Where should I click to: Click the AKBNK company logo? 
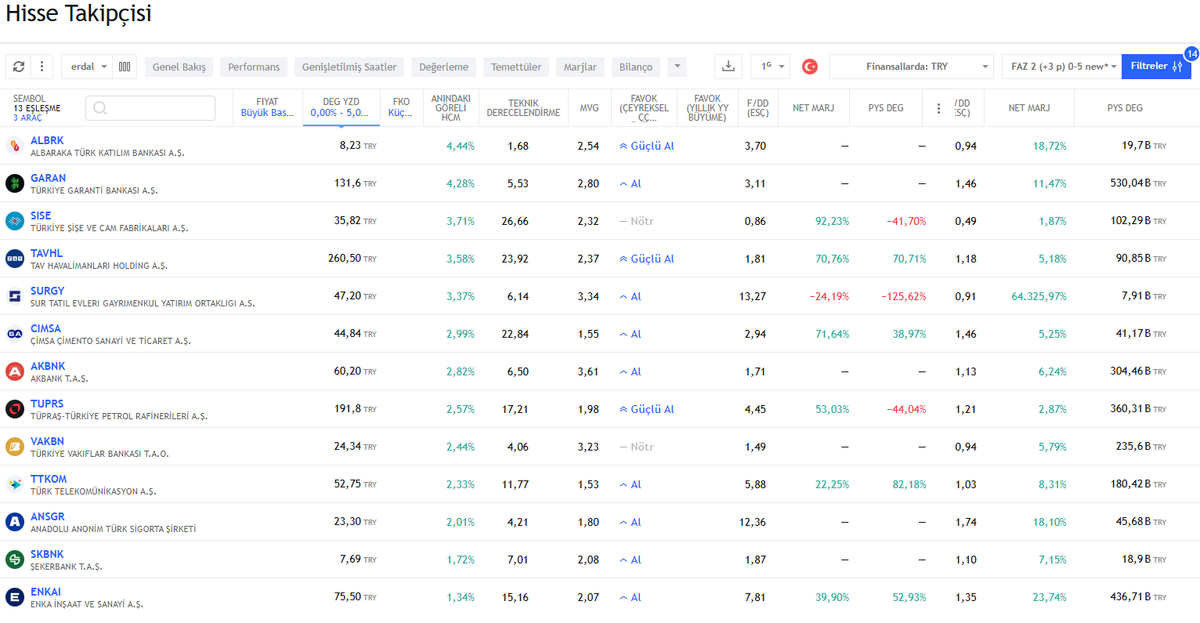pyautogui.click(x=15, y=371)
